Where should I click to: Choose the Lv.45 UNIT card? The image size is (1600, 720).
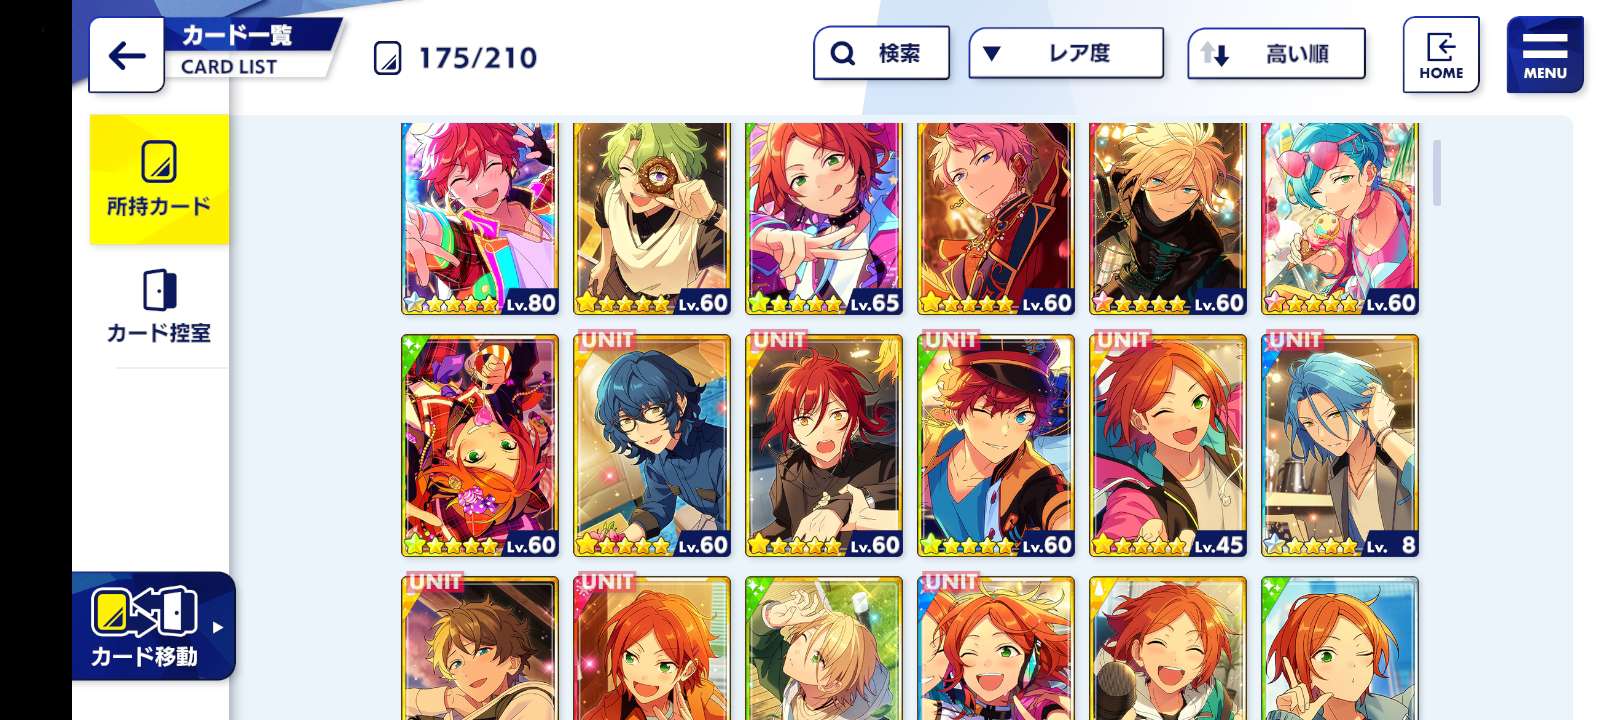(x=1168, y=446)
